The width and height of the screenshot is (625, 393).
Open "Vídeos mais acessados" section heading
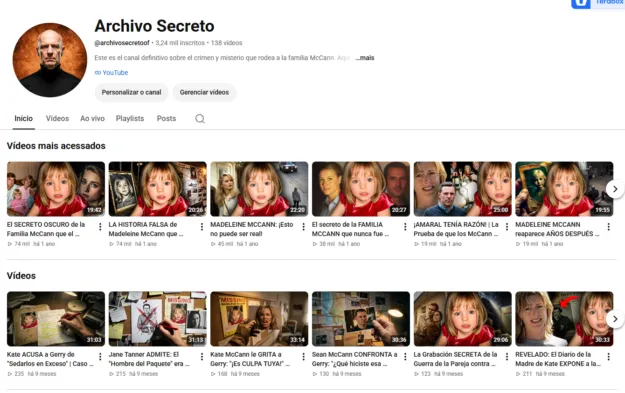point(56,146)
